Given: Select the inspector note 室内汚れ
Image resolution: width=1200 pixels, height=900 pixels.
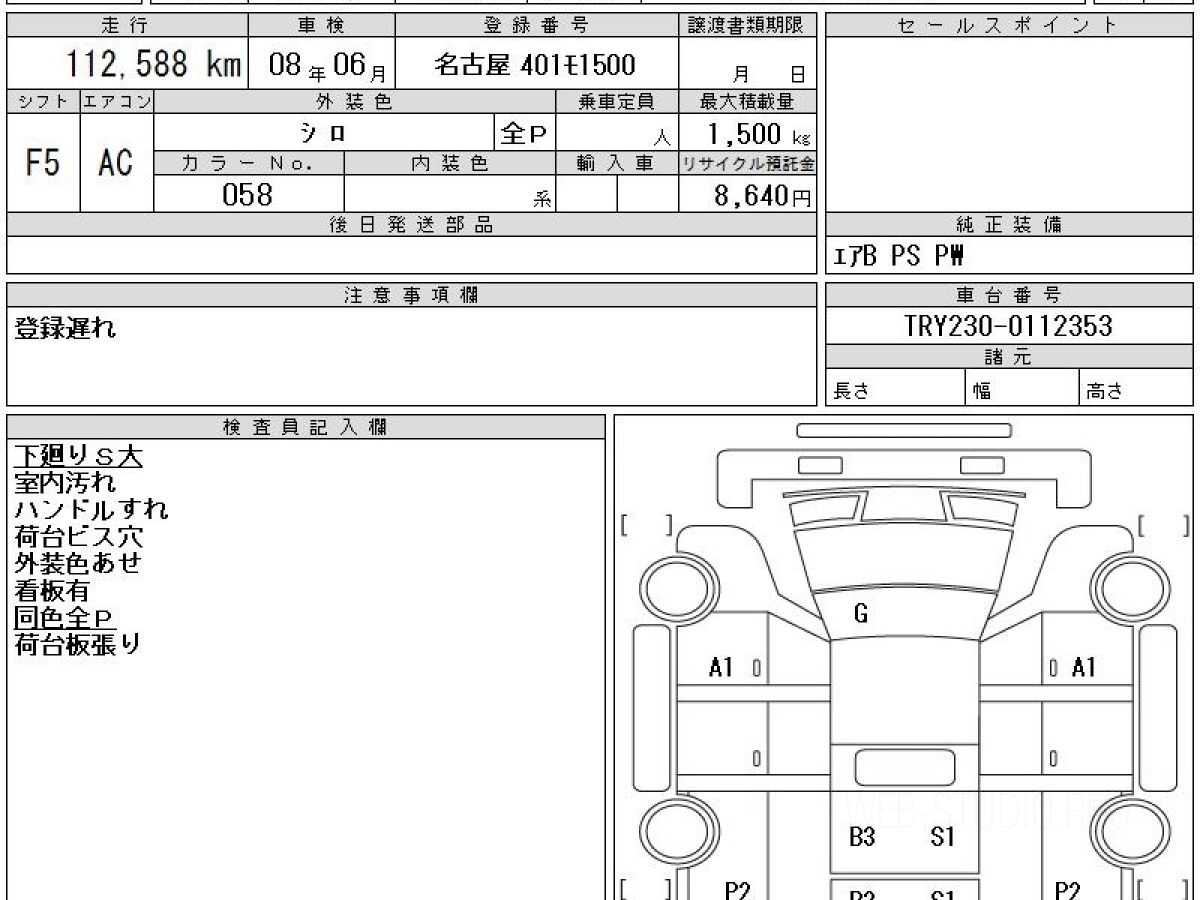Looking at the screenshot, I should [65, 484].
